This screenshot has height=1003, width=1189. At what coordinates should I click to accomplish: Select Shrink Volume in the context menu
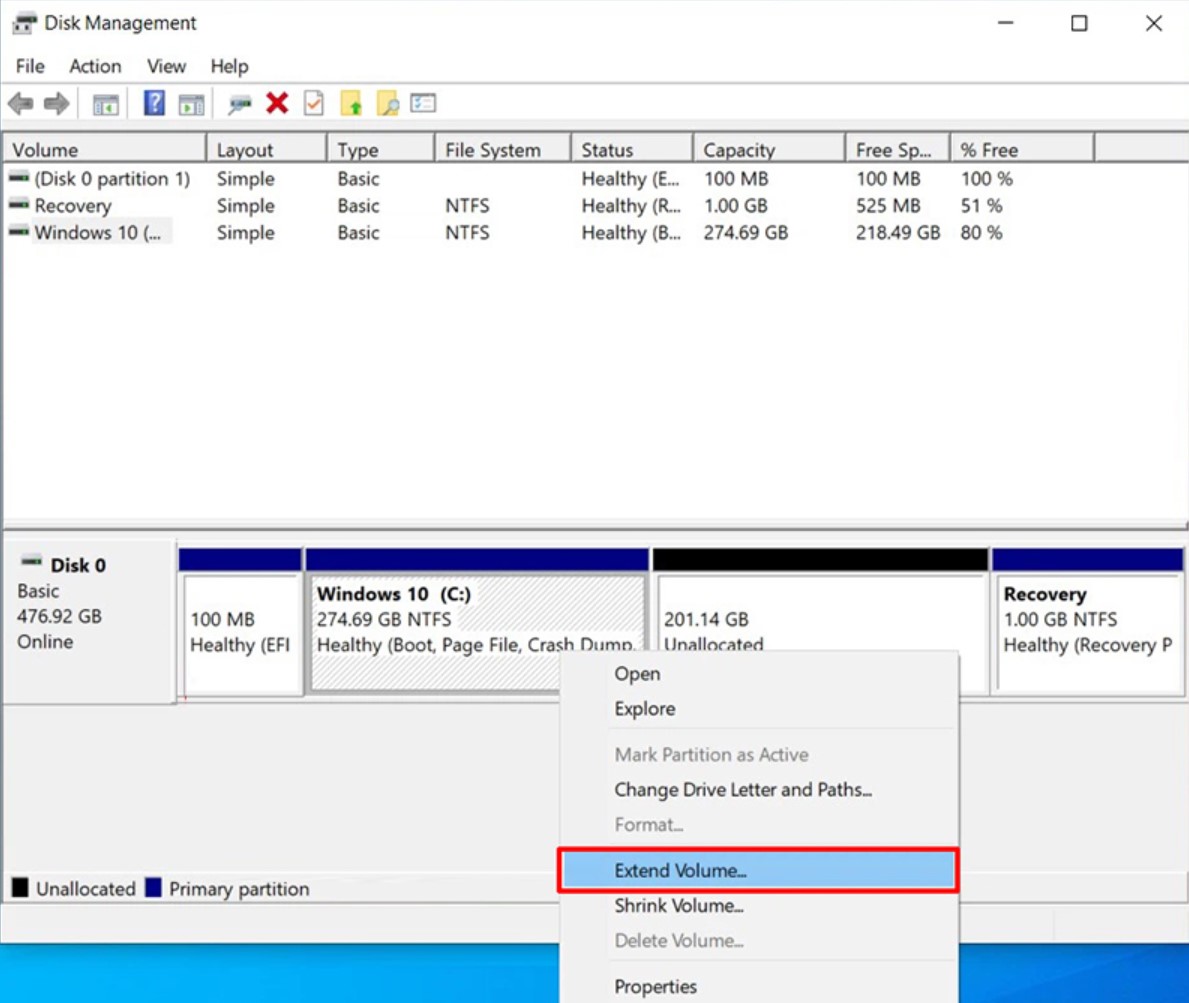click(680, 905)
